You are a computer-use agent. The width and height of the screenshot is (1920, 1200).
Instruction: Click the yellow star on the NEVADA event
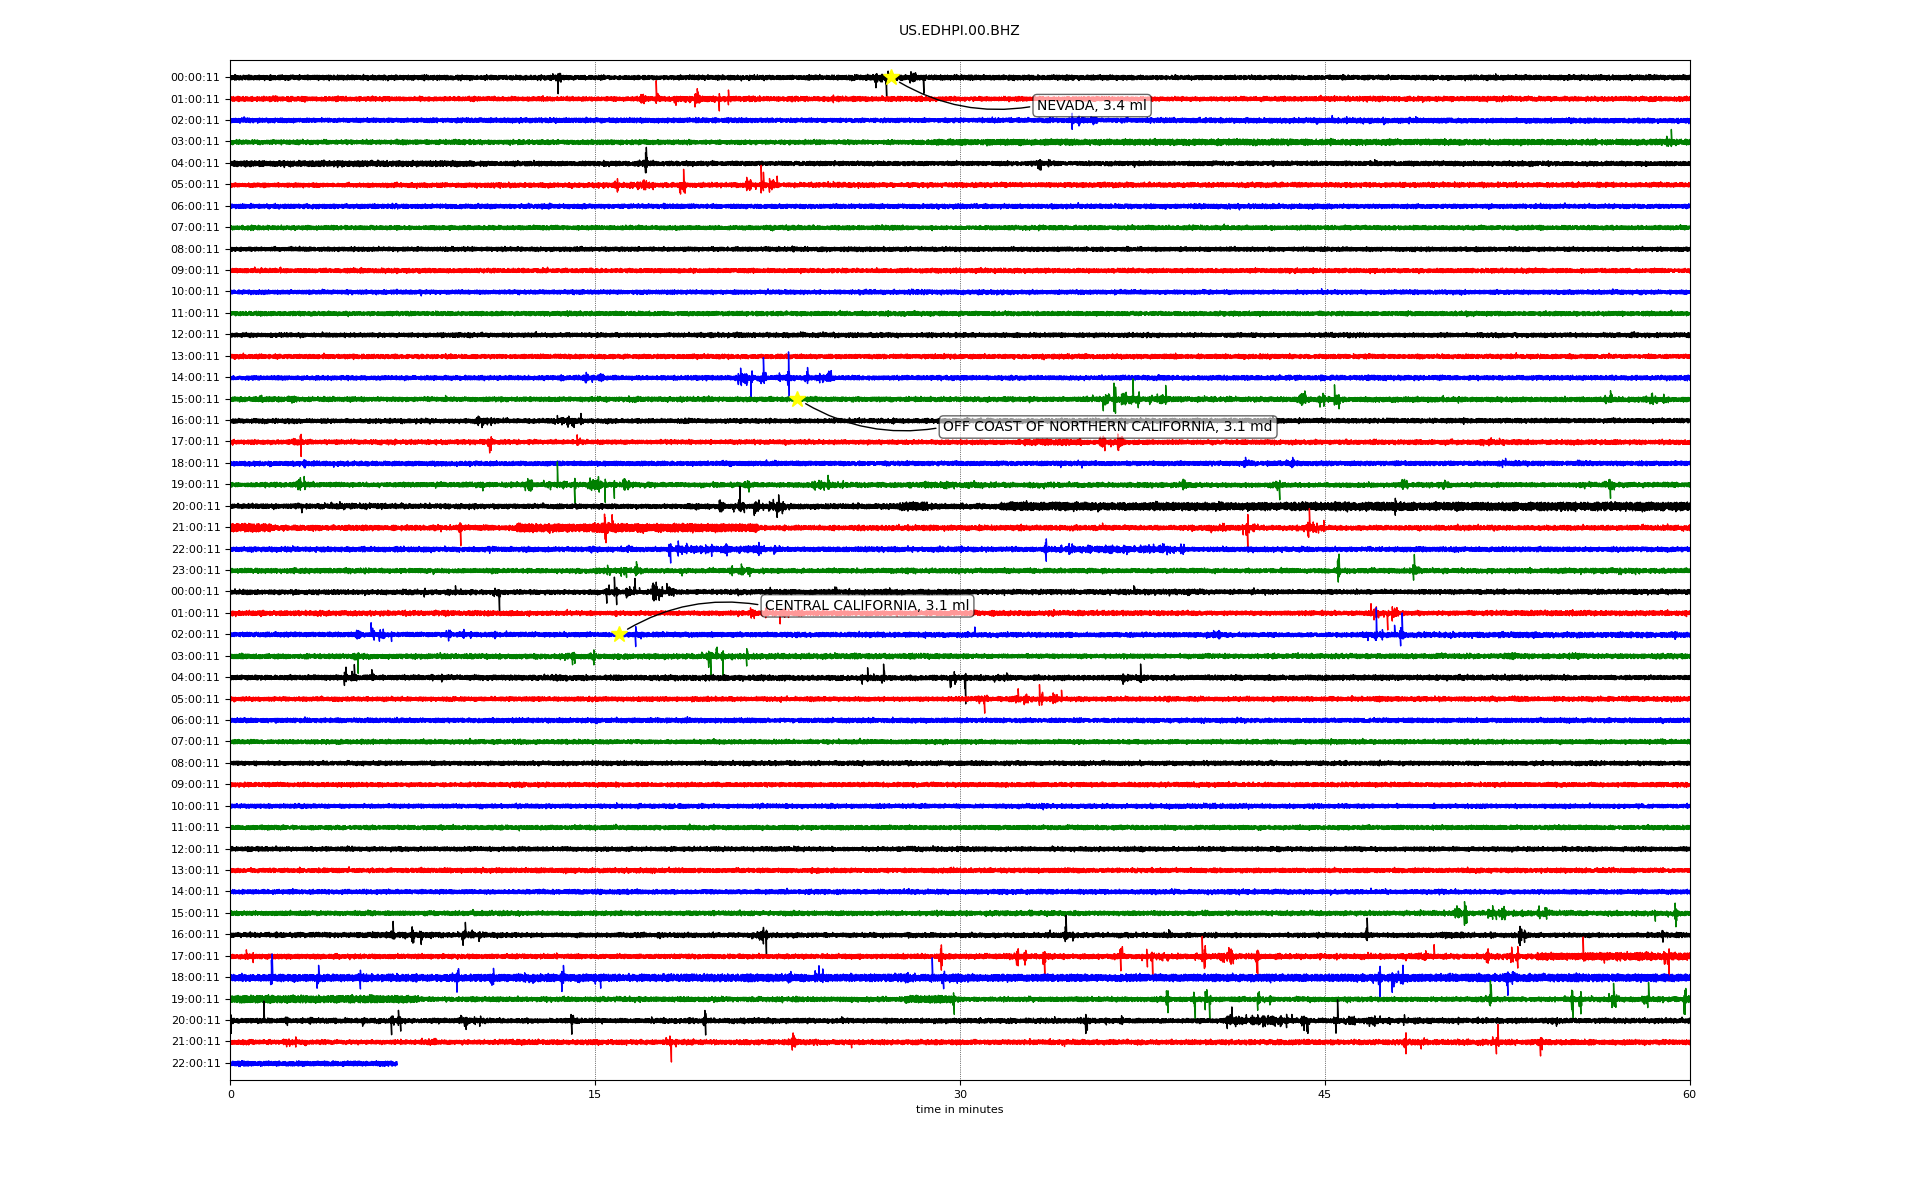tap(891, 77)
